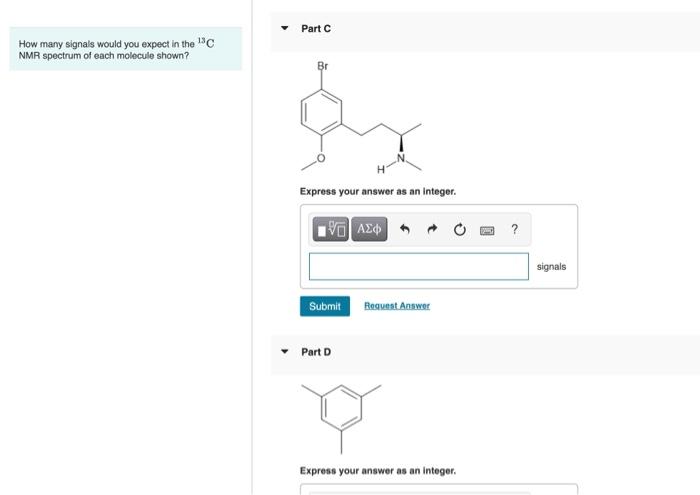This screenshot has height=495, width=700.
Task: Select the Part D header label
Action: pyautogui.click(x=316, y=352)
